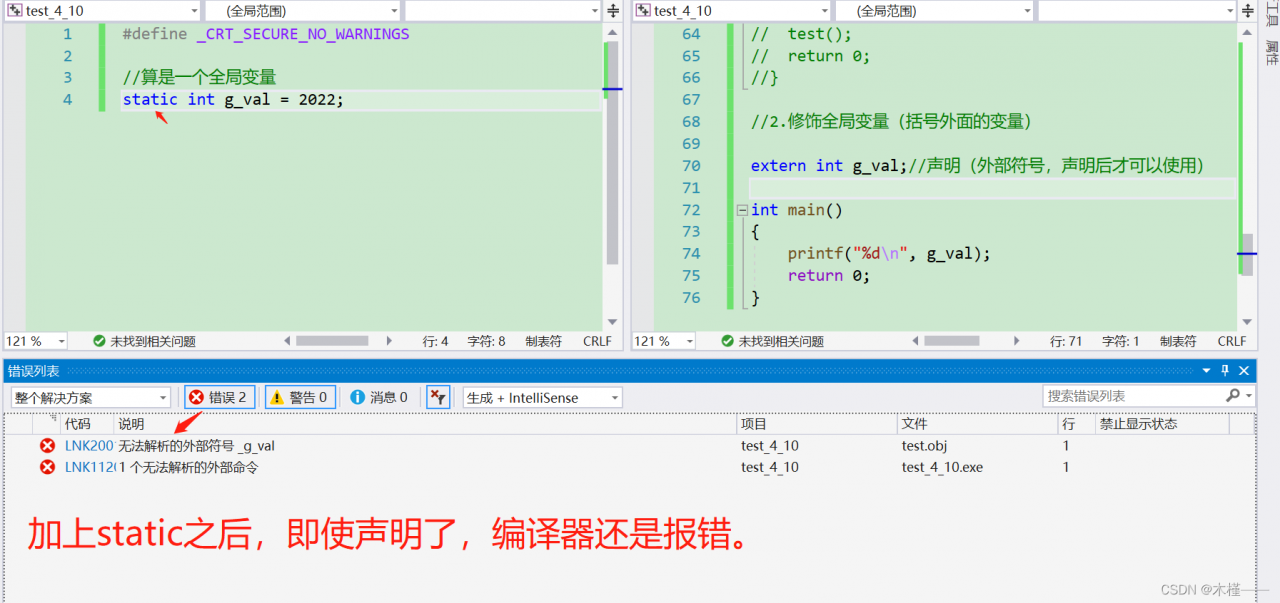Click the left editor's horizontal scrollbar thumb
Viewport: 1280px width, 603px height.
[332, 341]
